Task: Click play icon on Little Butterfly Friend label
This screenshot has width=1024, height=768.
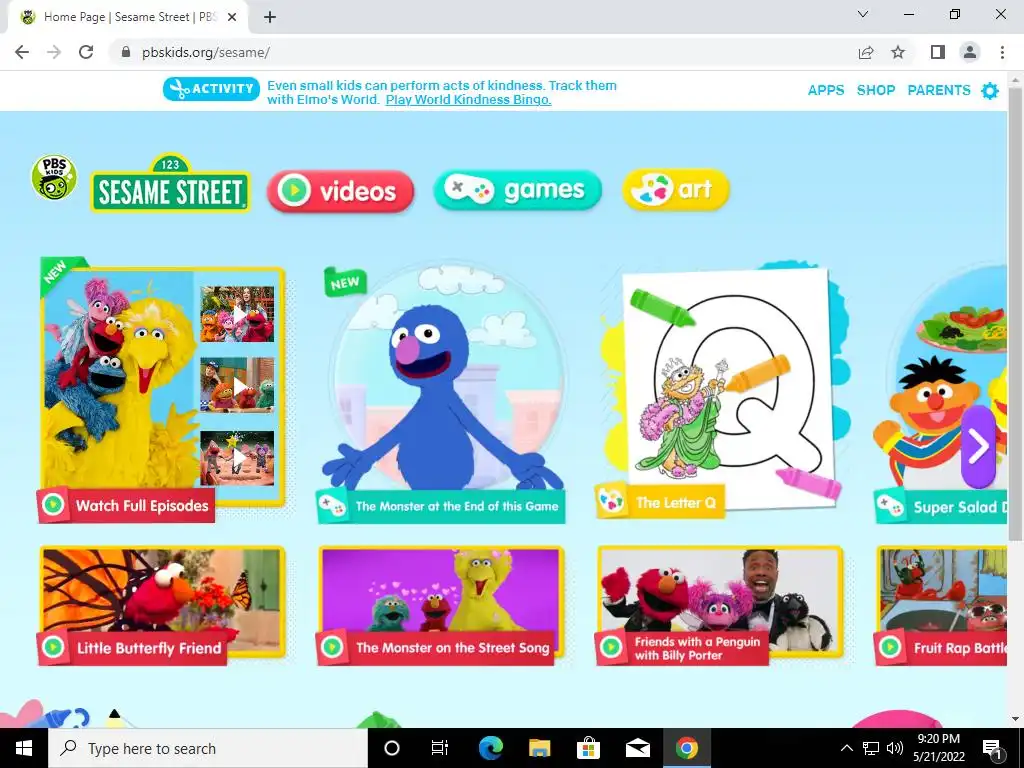Action: [54, 647]
